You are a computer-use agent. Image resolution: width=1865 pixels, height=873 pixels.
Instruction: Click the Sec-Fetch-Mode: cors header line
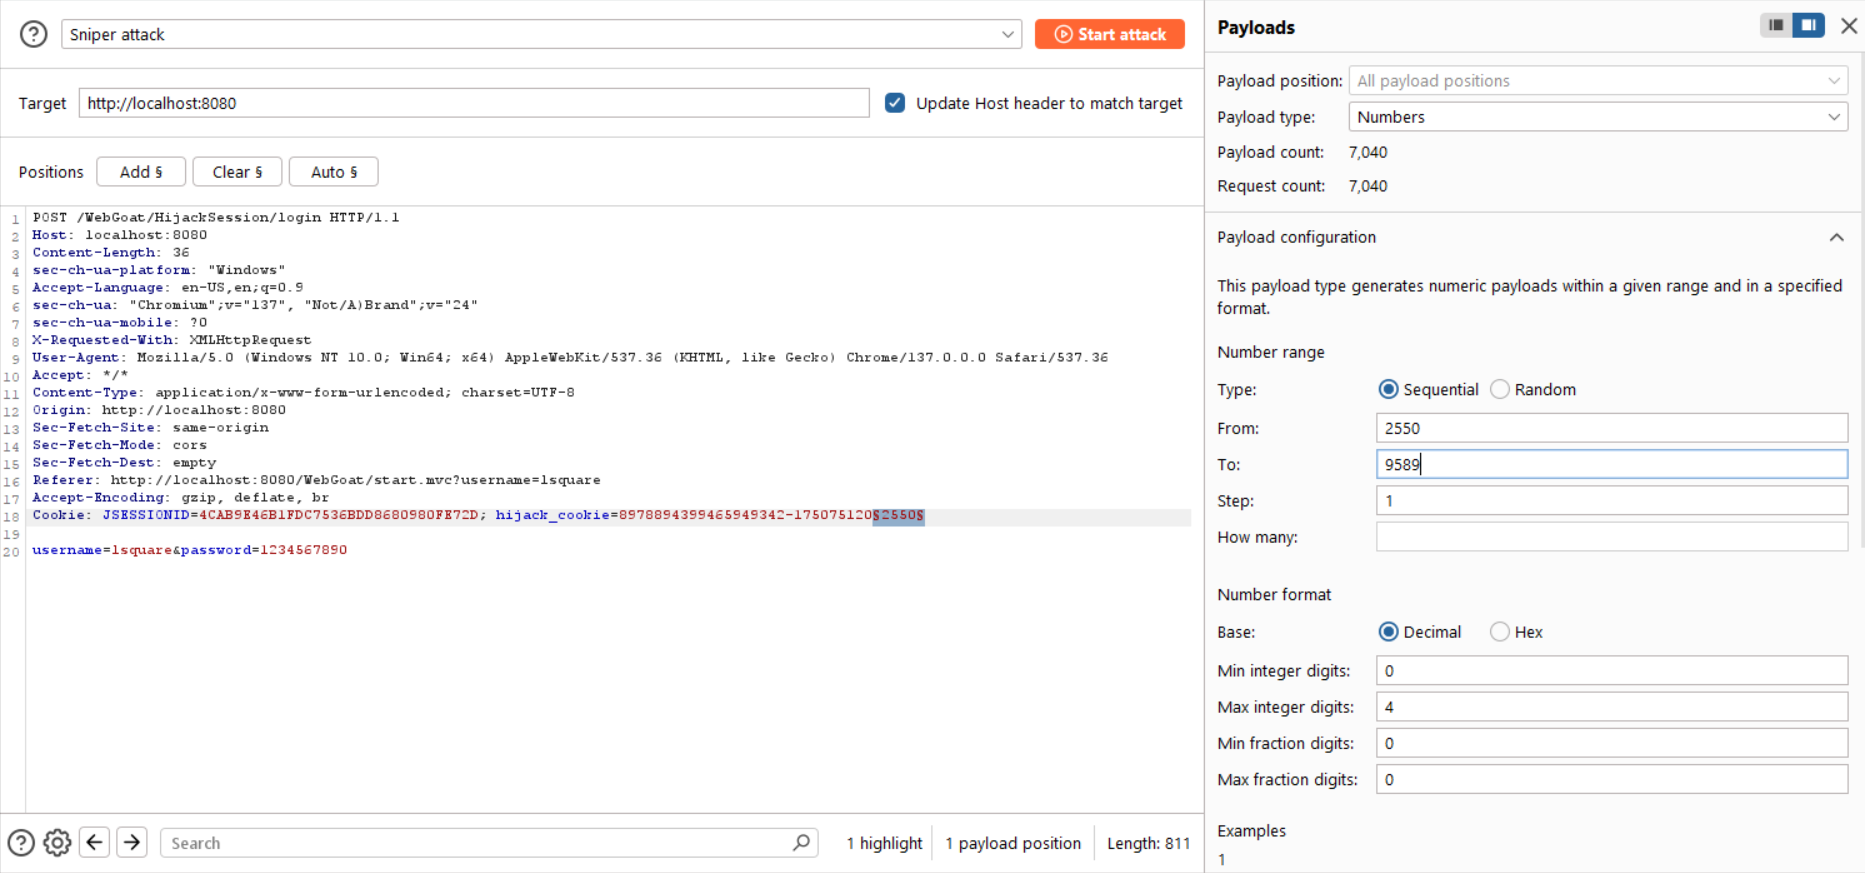(120, 445)
